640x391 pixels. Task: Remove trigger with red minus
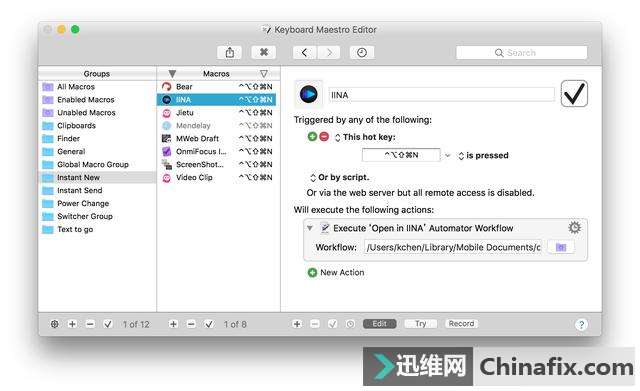pos(324,137)
